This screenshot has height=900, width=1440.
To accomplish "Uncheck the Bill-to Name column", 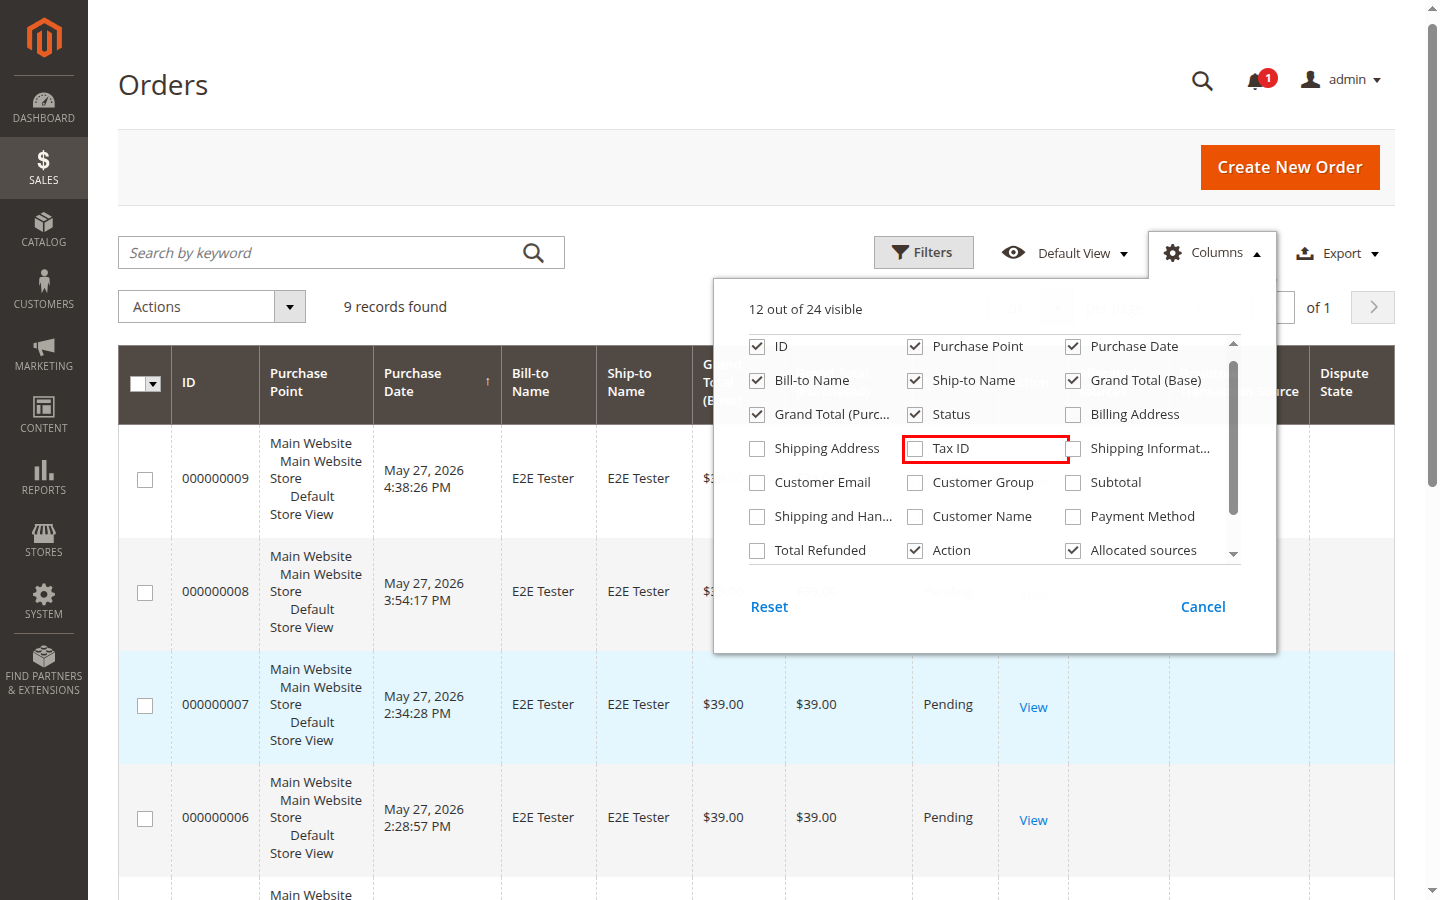I will [x=757, y=381].
